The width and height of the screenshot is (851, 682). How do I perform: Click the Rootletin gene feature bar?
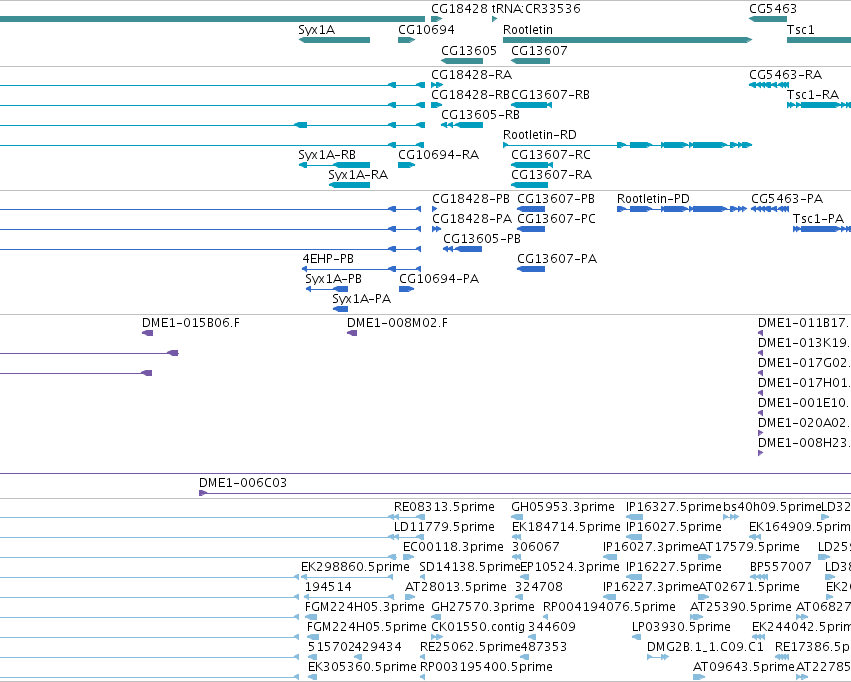point(627,40)
